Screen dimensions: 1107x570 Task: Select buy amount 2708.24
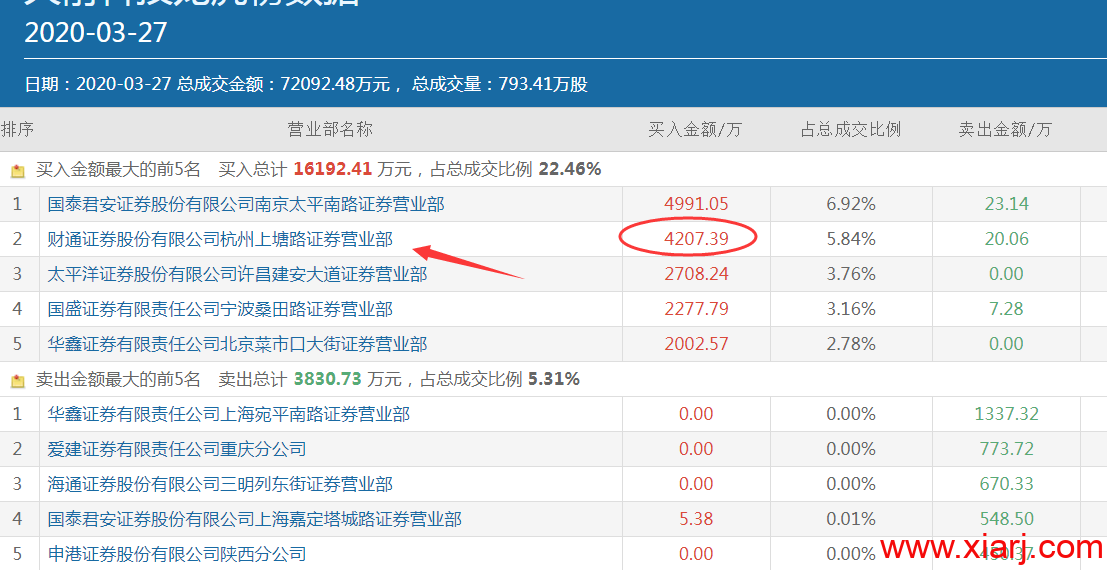[696, 274]
